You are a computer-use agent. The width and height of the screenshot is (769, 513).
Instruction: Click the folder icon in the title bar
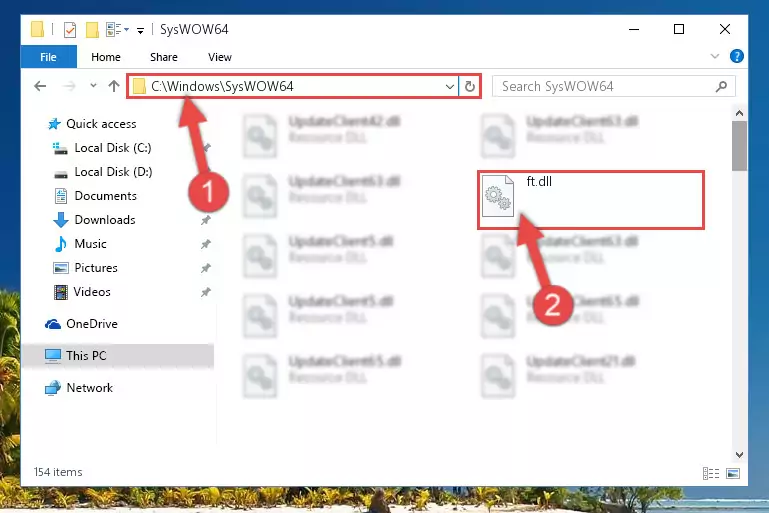(37, 29)
